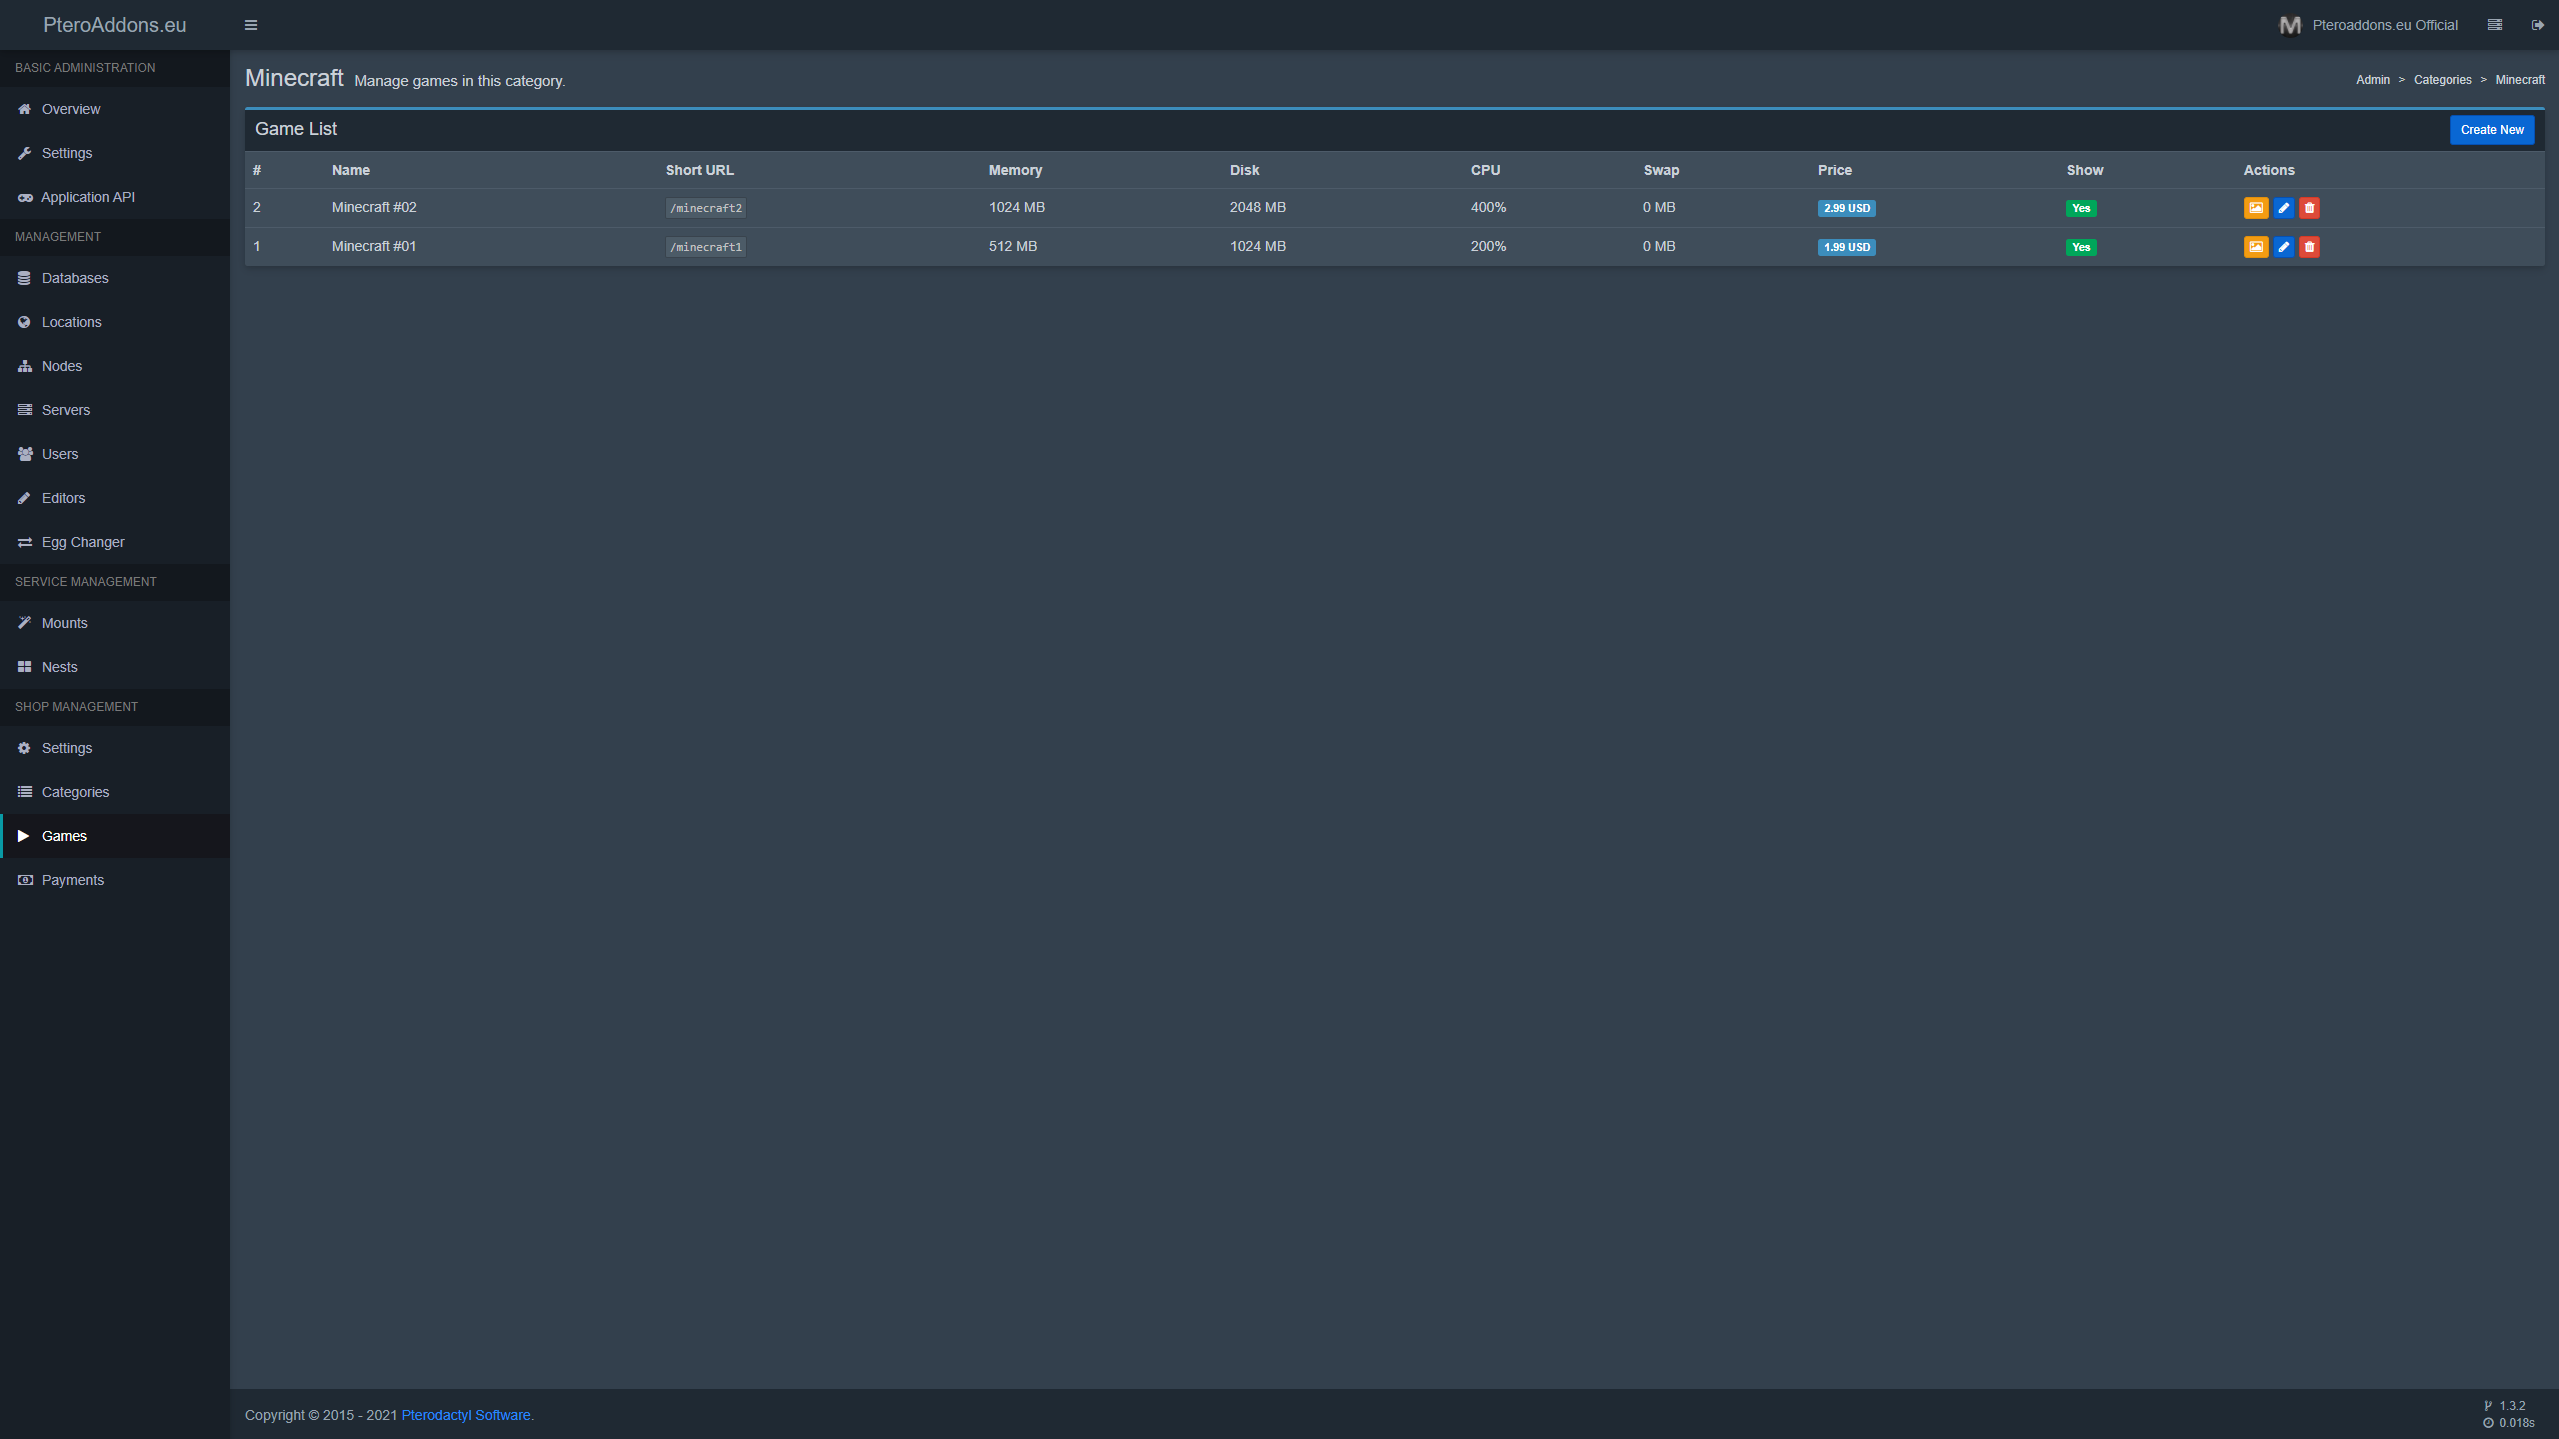Go to Payments in the sidebar
Viewport: 2559px width, 1439px height.
(72, 880)
